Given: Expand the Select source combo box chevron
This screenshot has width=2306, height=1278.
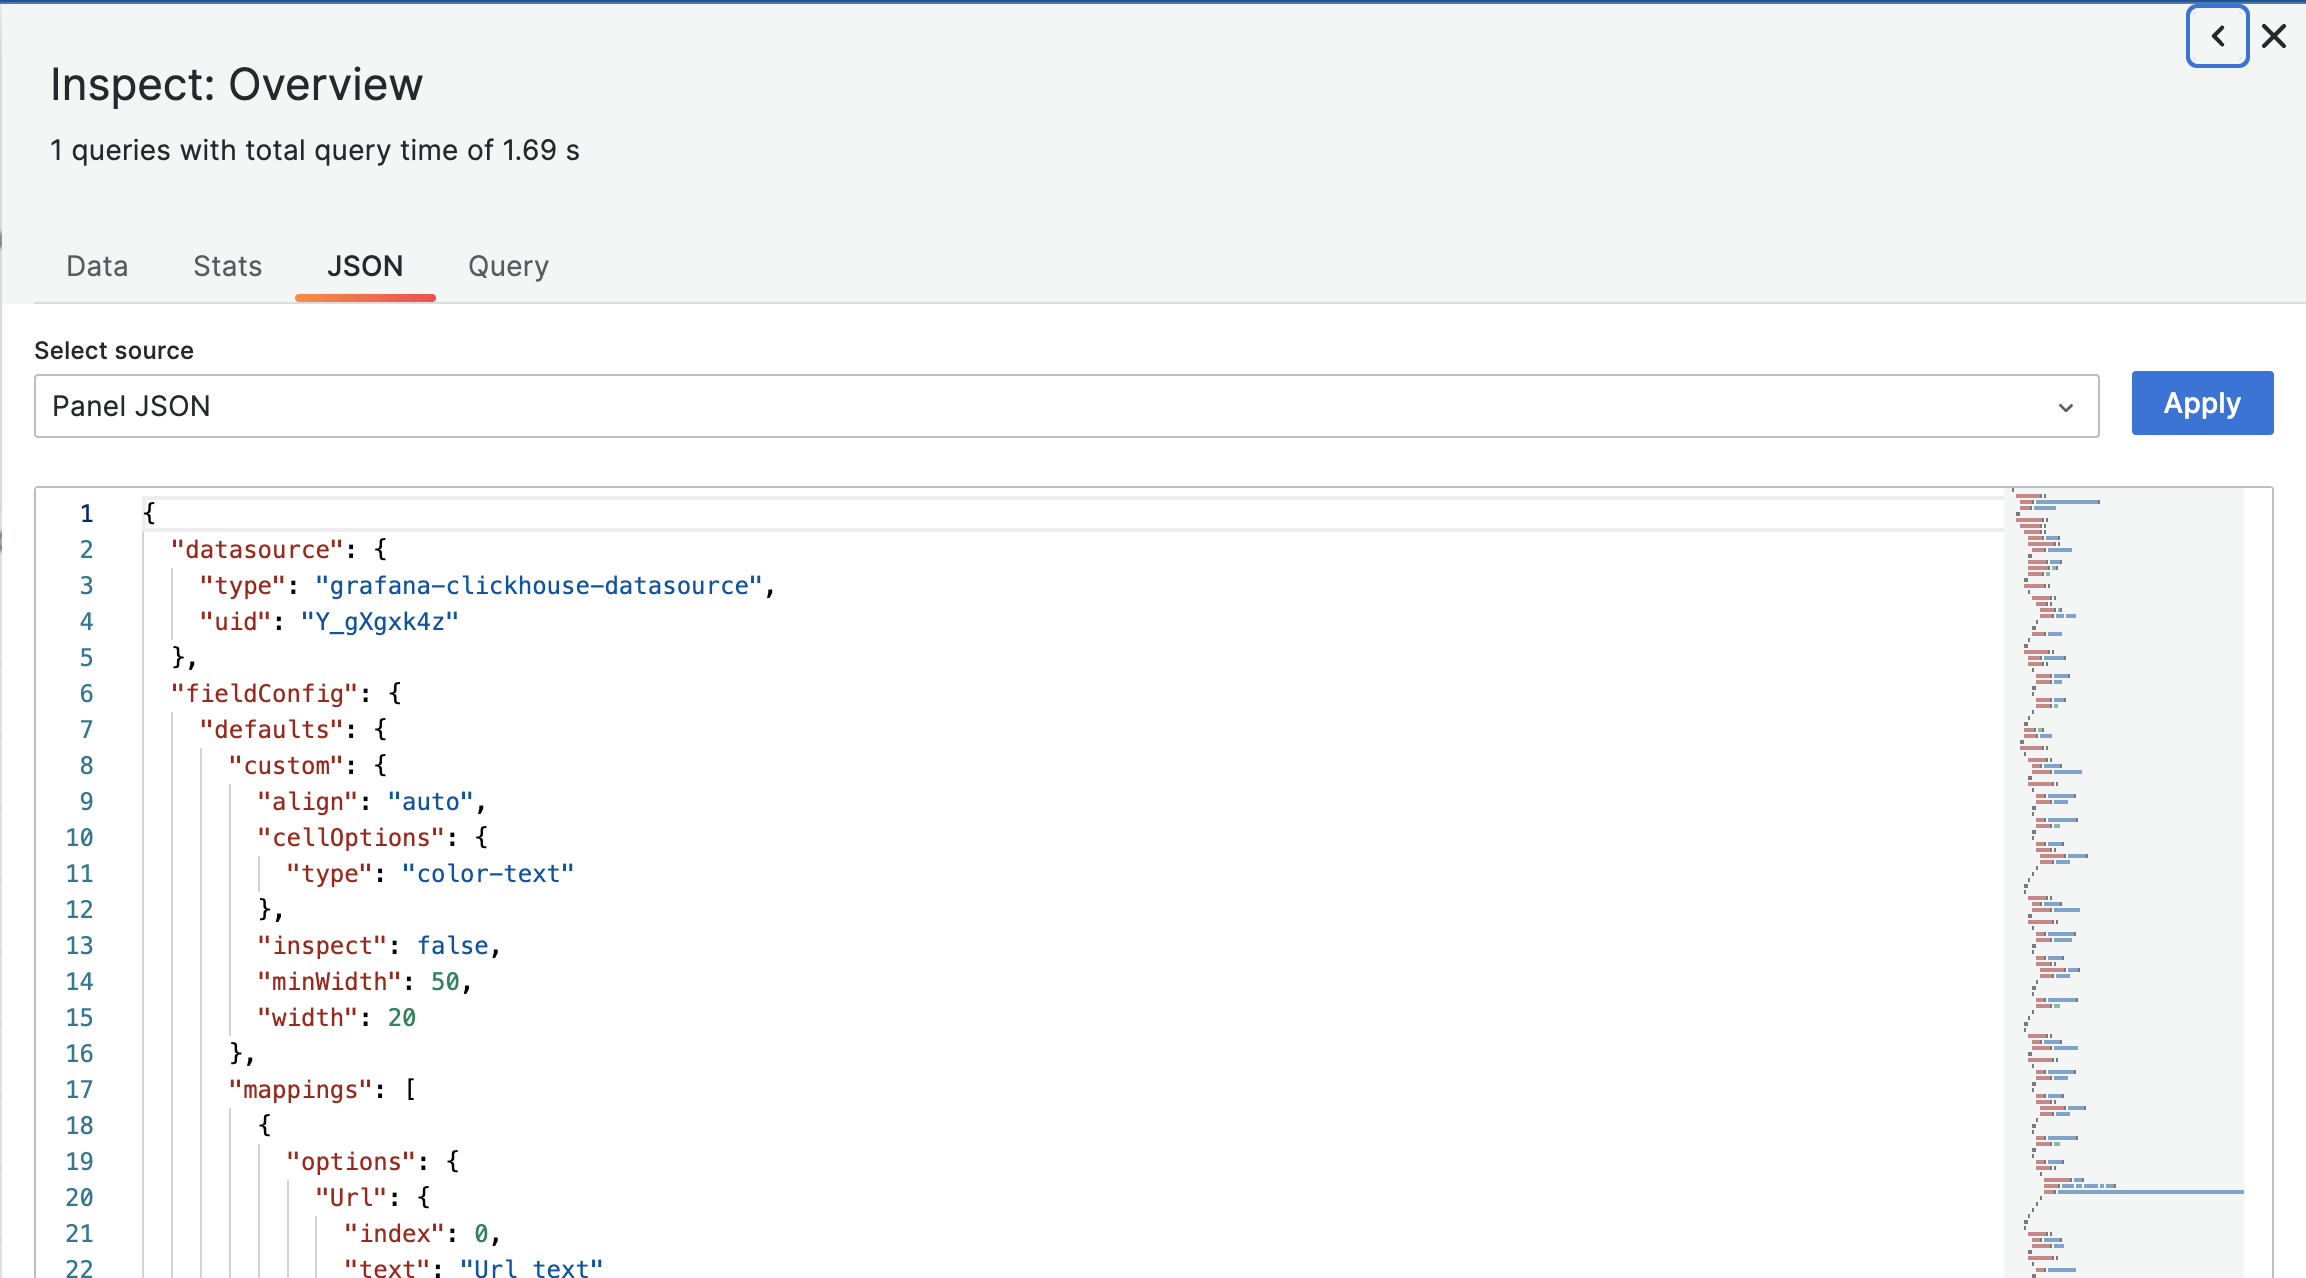Looking at the screenshot, I should pos(2067,406).
